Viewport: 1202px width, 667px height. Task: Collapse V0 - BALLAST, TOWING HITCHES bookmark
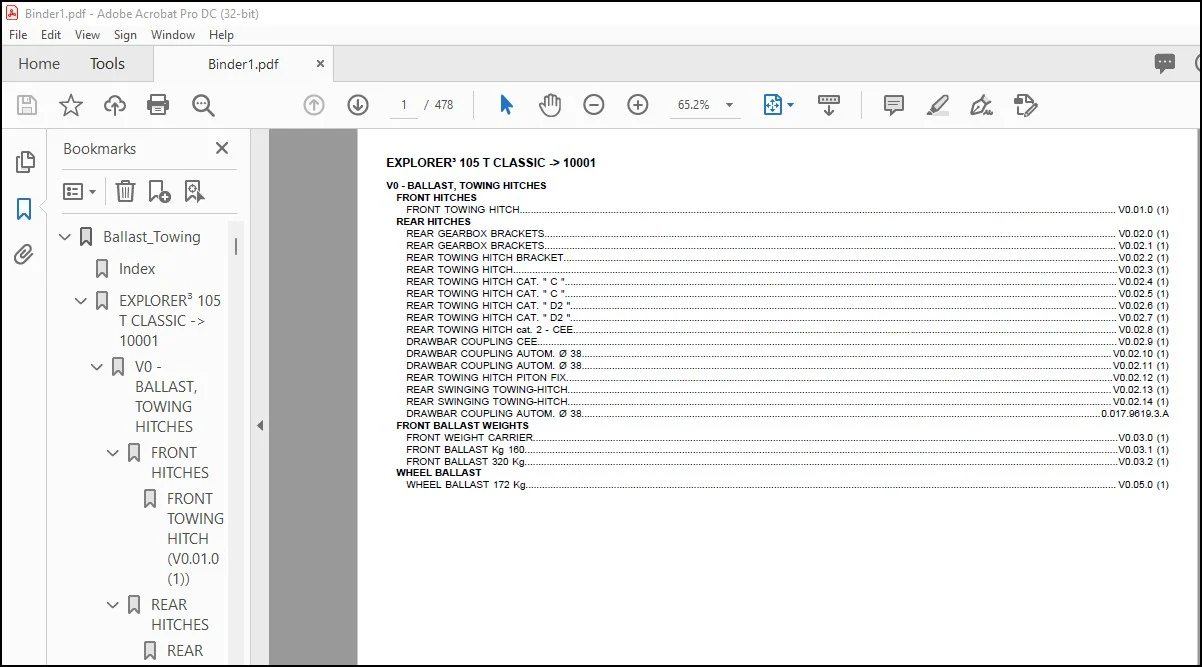pyautogui.click(x=97, y=367)
